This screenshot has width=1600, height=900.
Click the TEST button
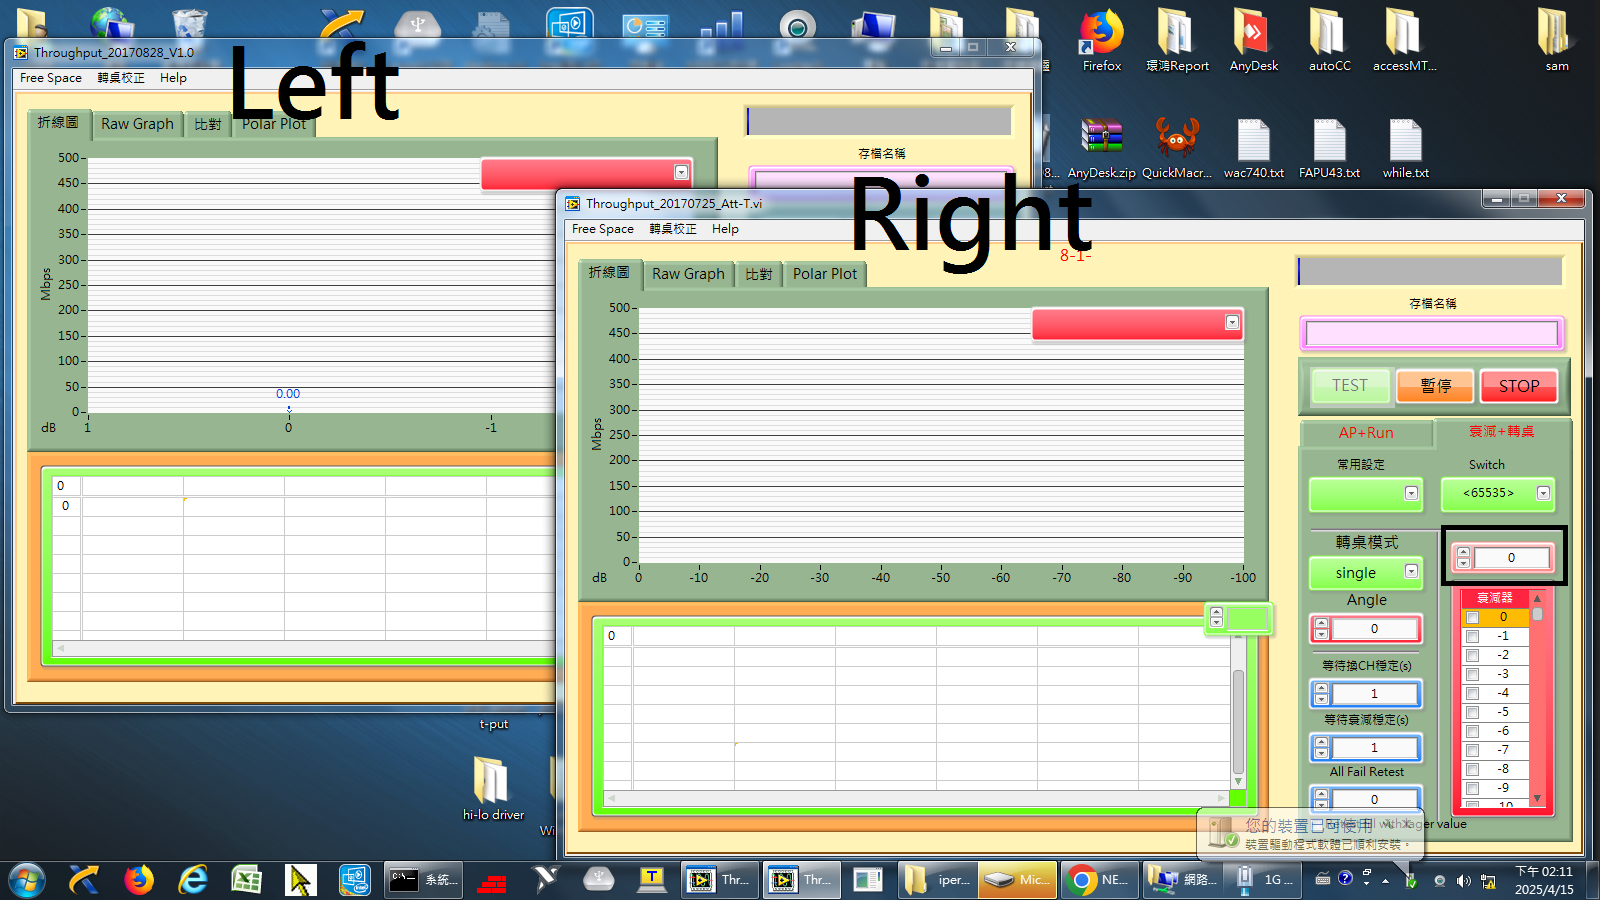point(1349,386)
